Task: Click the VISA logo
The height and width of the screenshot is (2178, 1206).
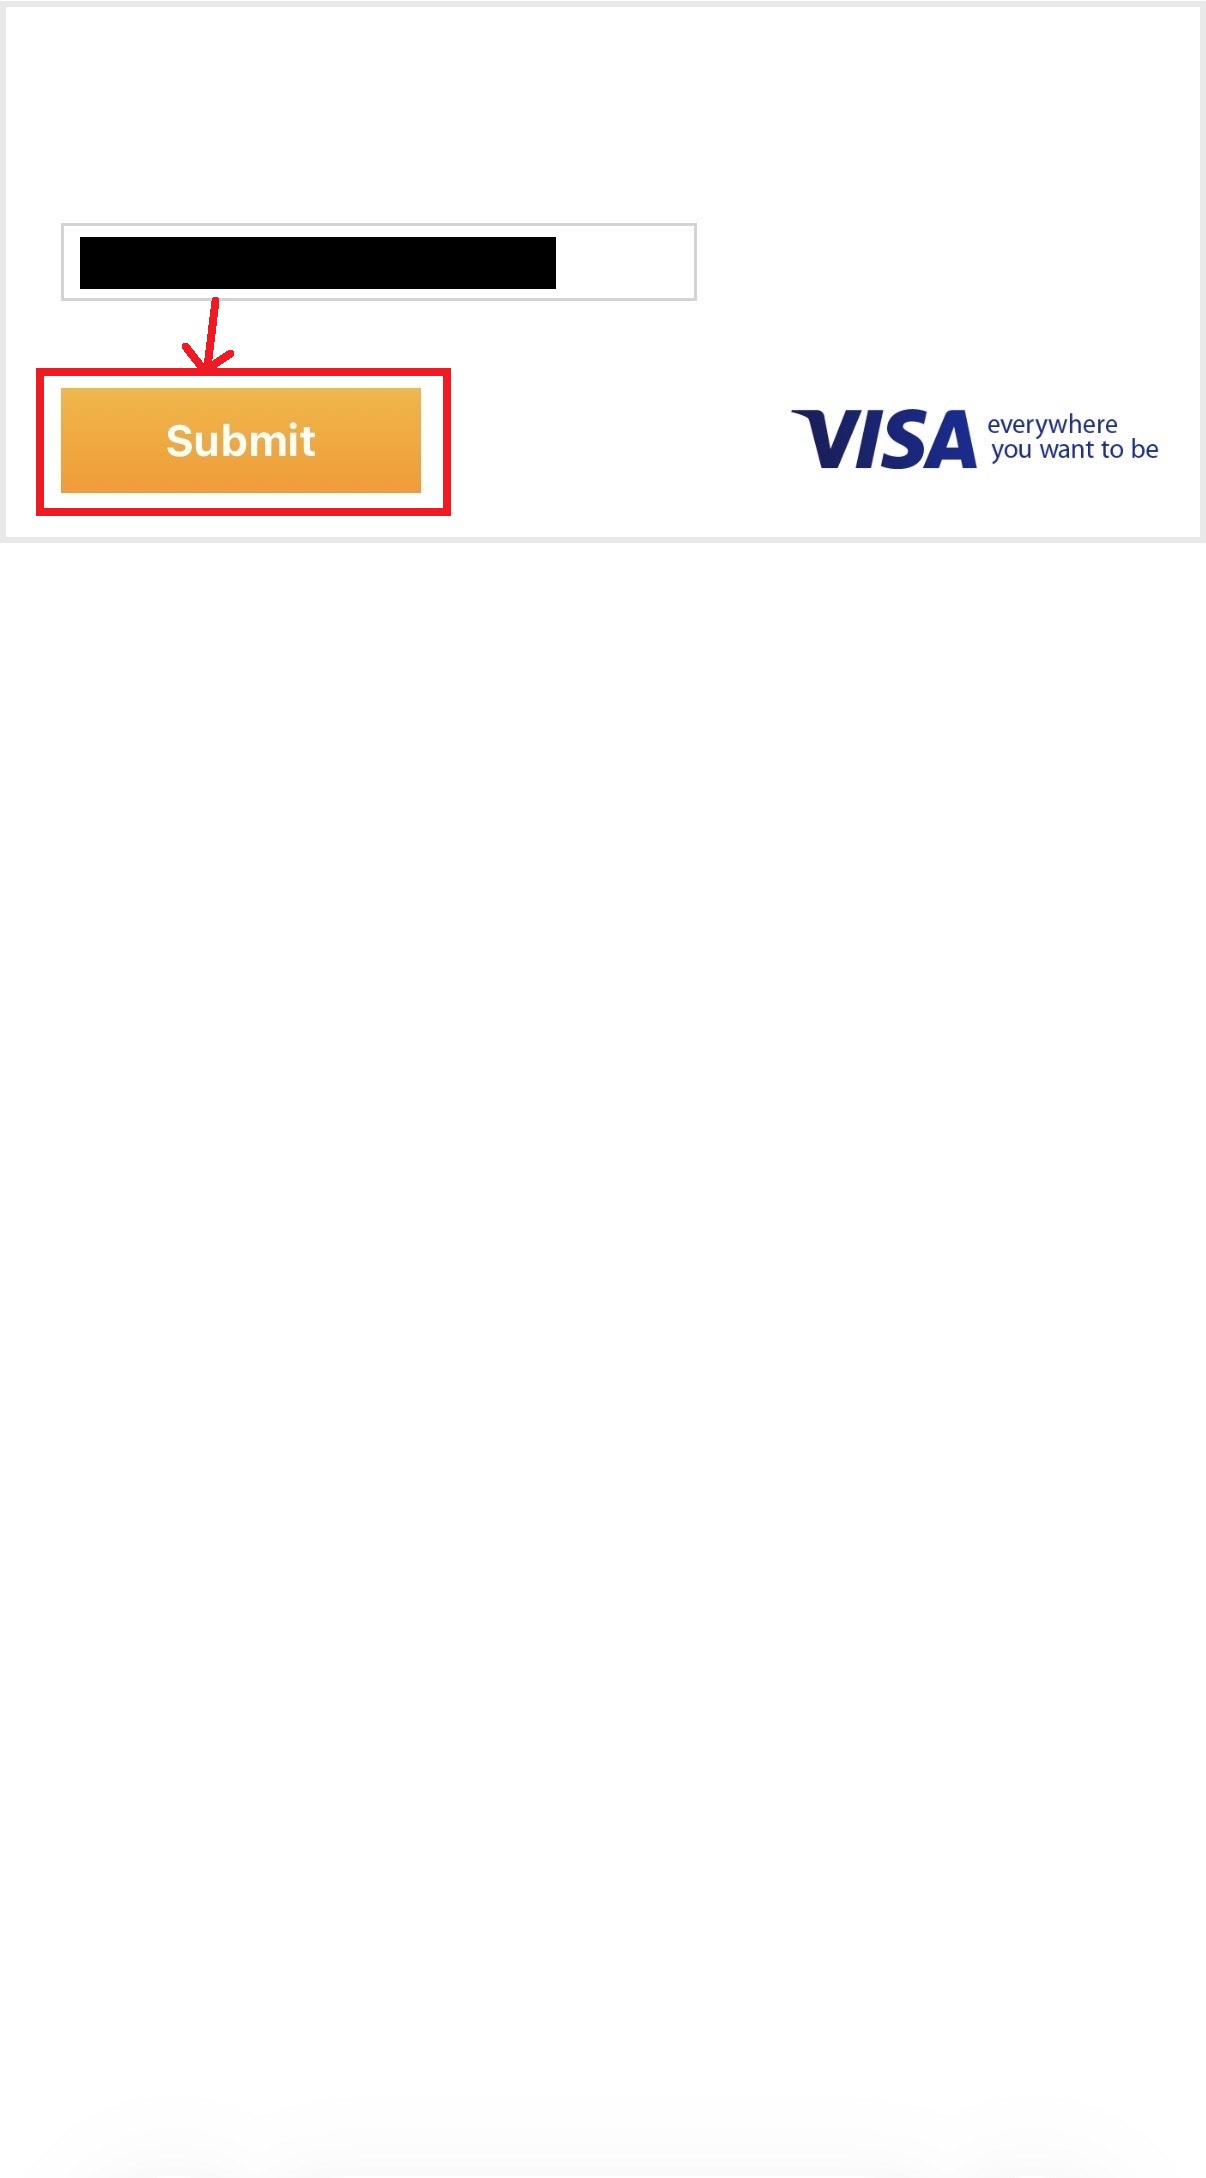Action: coord(884,439)
